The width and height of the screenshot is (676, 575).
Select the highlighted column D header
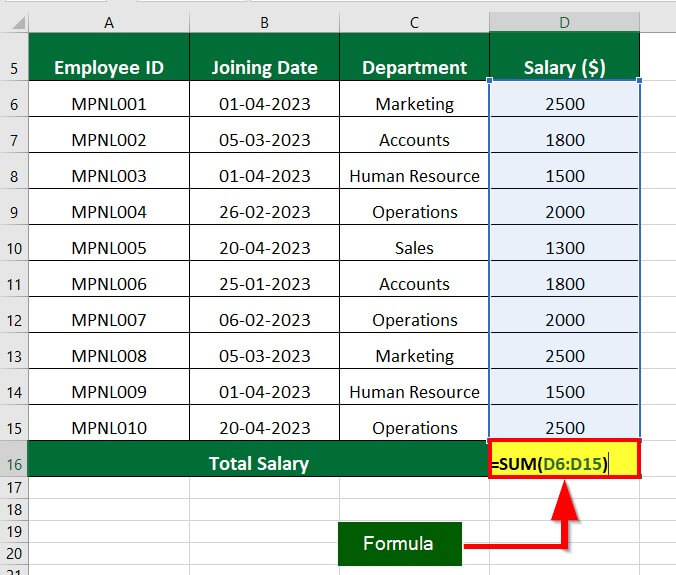pos(564,21)
